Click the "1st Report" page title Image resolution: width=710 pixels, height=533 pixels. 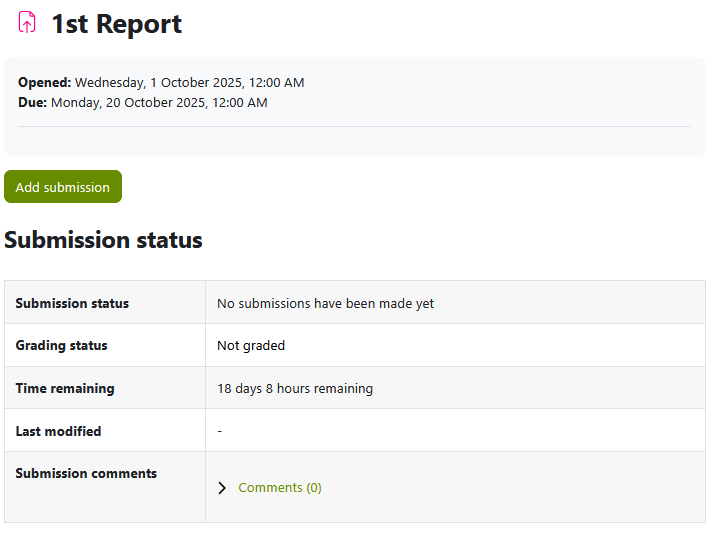click(x=116, y=24)
